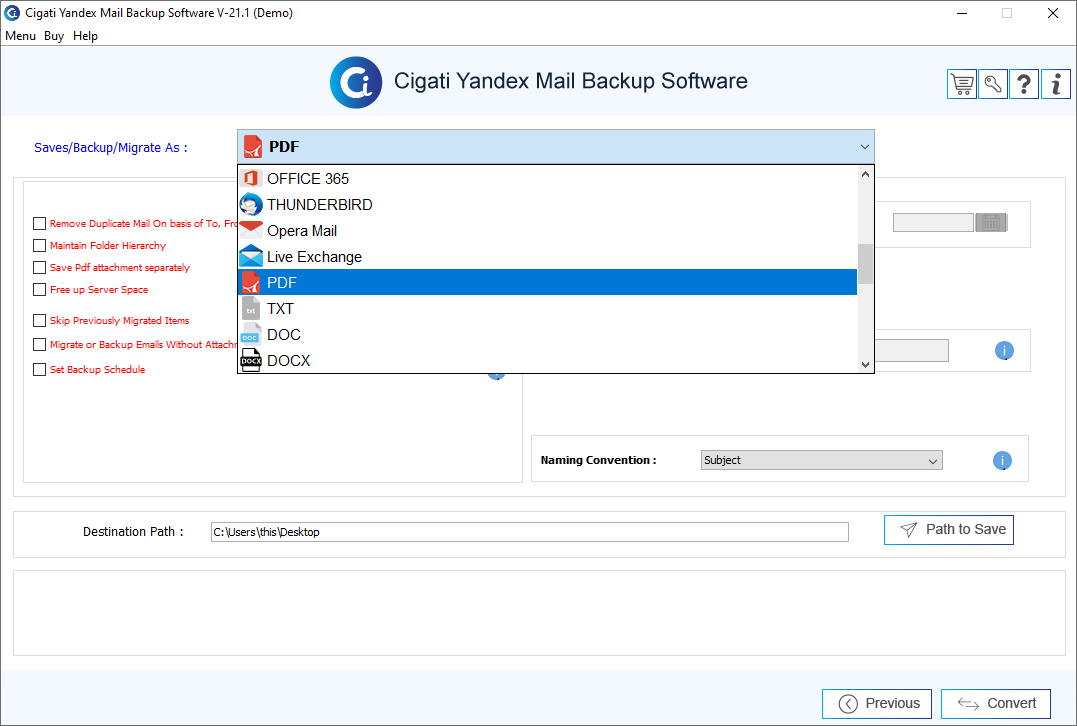Click the info icon above Naming Convention
The width and height of the screenshot is (1077, 726).
coord(1004,351)
